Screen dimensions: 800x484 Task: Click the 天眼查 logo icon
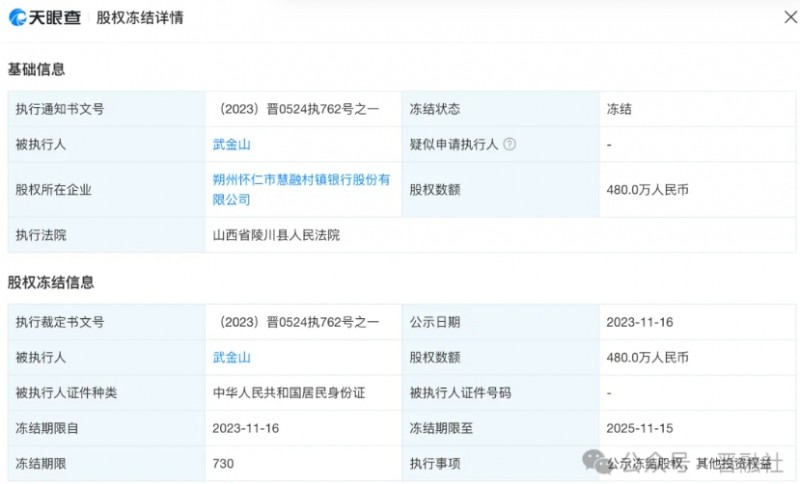pyautogui.click(x=18, y=17)
